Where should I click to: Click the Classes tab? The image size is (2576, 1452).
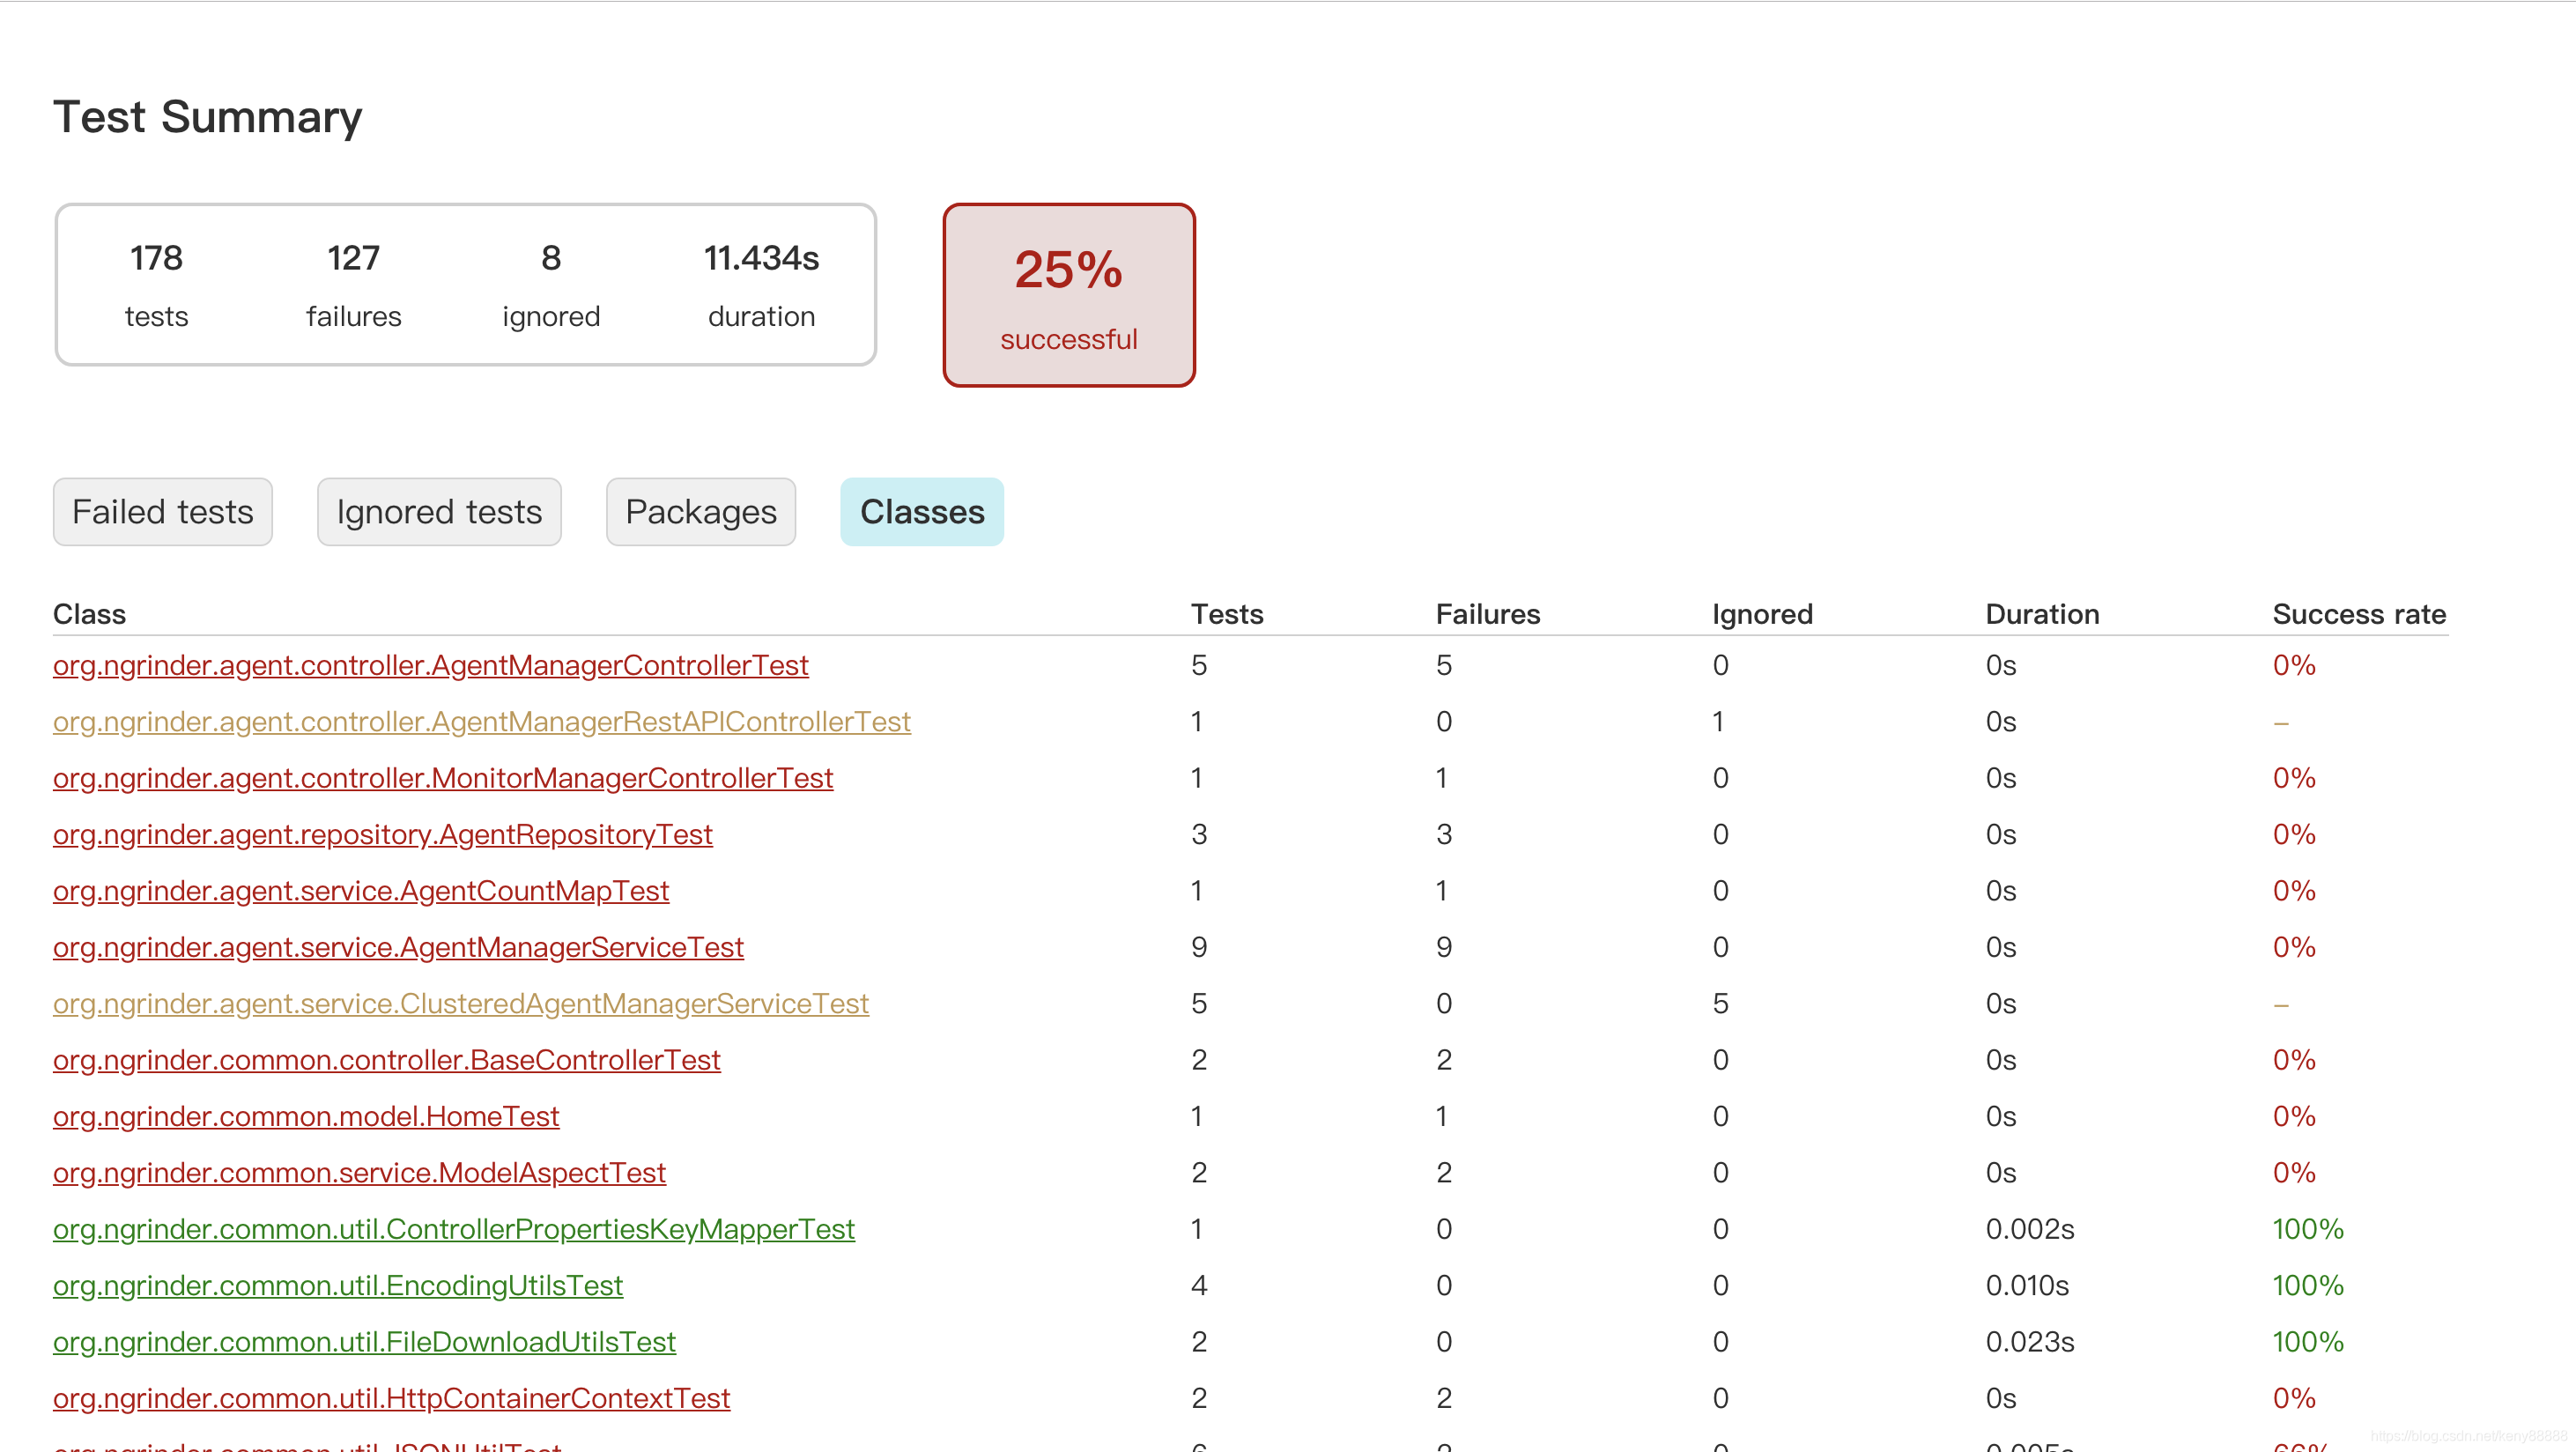click(x=921, y=512)
